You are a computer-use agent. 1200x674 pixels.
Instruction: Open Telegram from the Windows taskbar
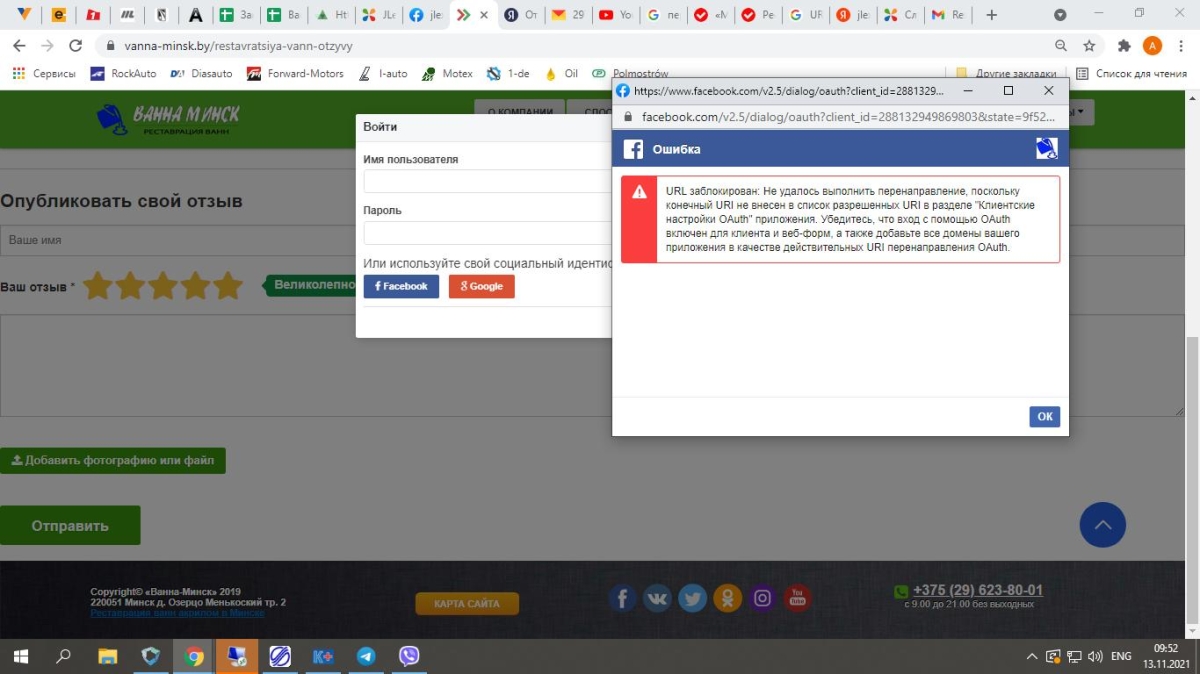(366, 657)
